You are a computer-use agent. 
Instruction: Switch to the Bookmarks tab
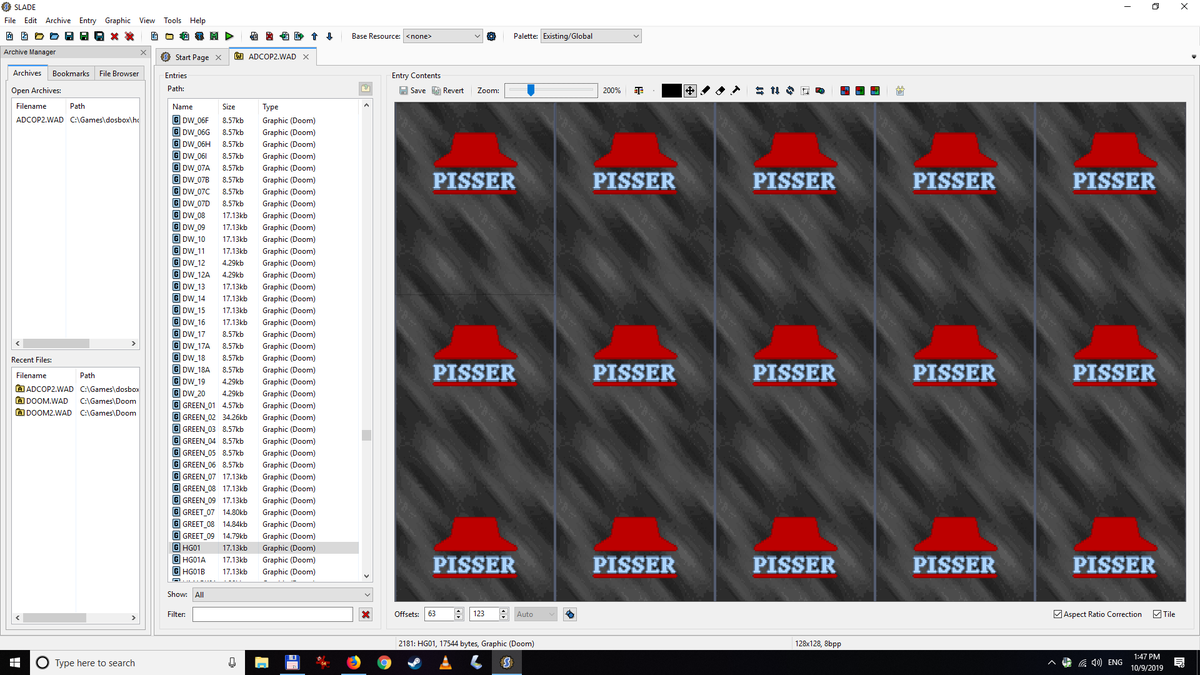[x=71, y=73]
